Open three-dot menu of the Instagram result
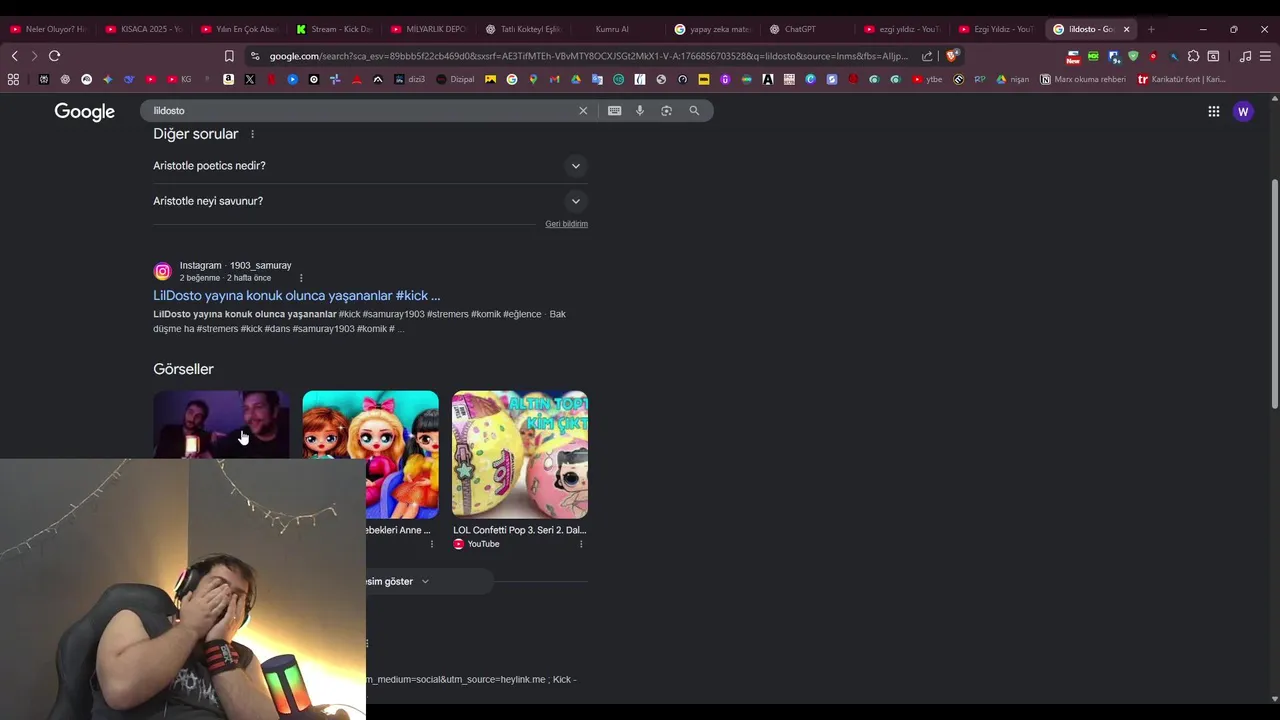 (301, 278)
